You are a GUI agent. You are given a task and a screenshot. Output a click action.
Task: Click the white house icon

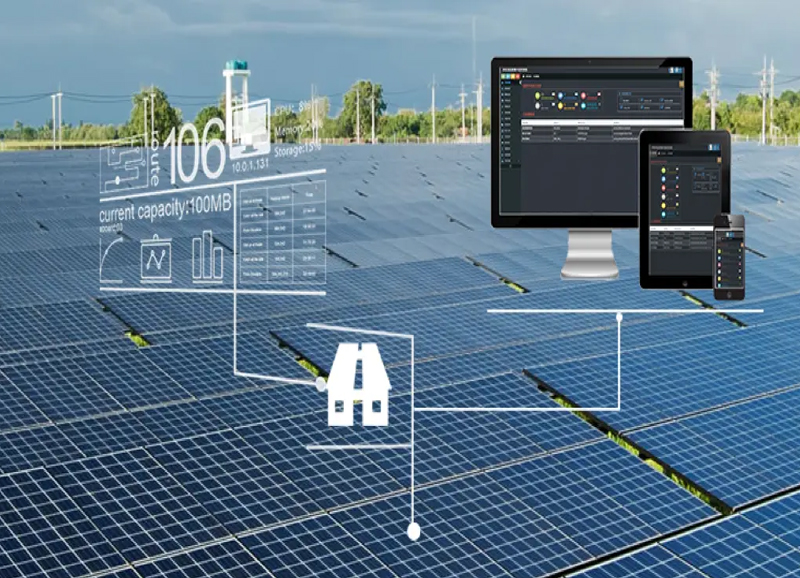(358, 388)
